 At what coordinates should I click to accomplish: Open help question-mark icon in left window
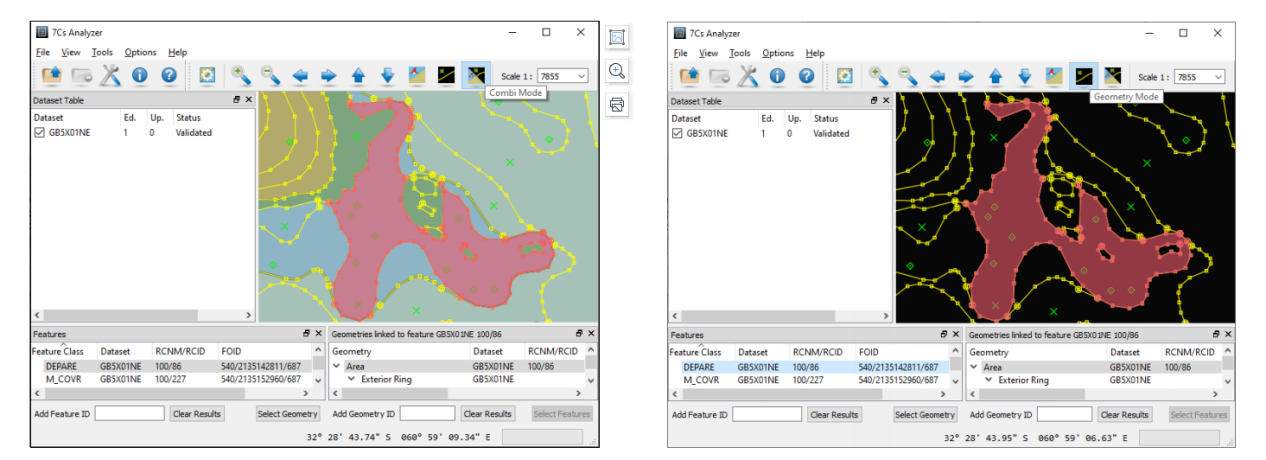169,75
